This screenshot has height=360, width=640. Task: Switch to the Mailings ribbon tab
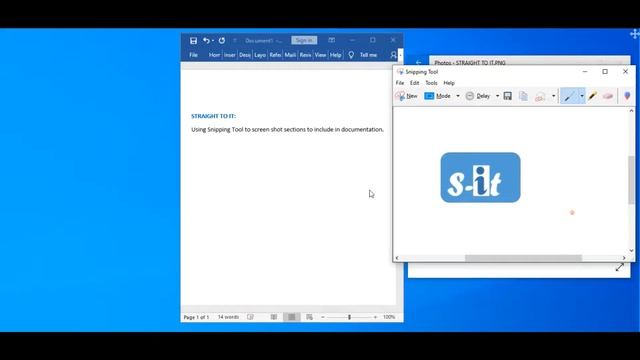pos(290,55)
